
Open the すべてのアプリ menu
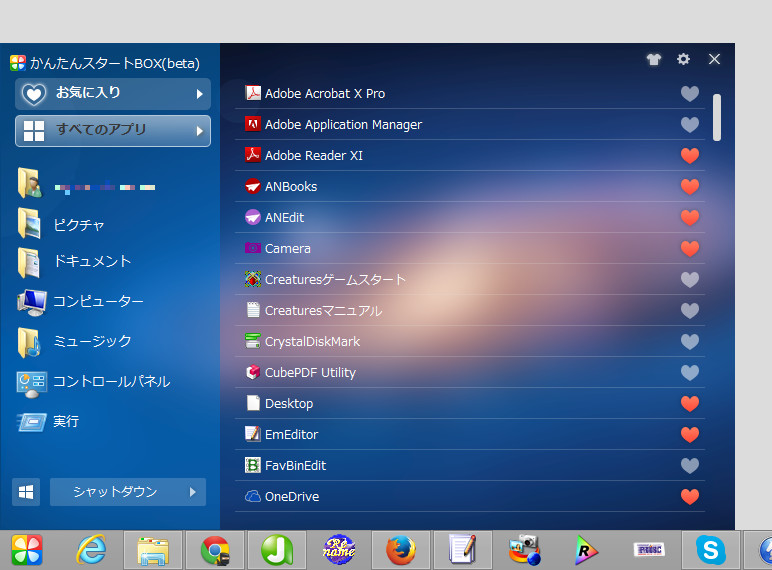(113, 131)
